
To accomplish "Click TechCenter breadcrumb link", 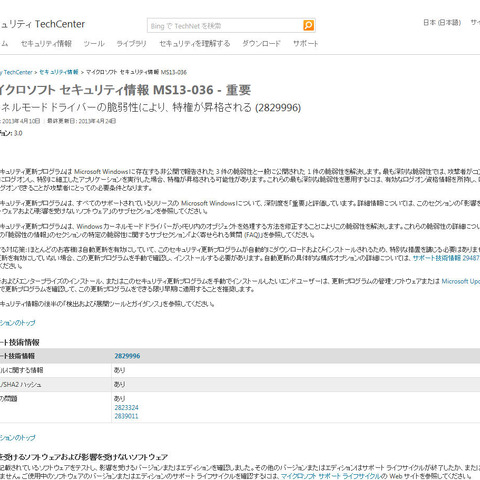I will [16, 72].
